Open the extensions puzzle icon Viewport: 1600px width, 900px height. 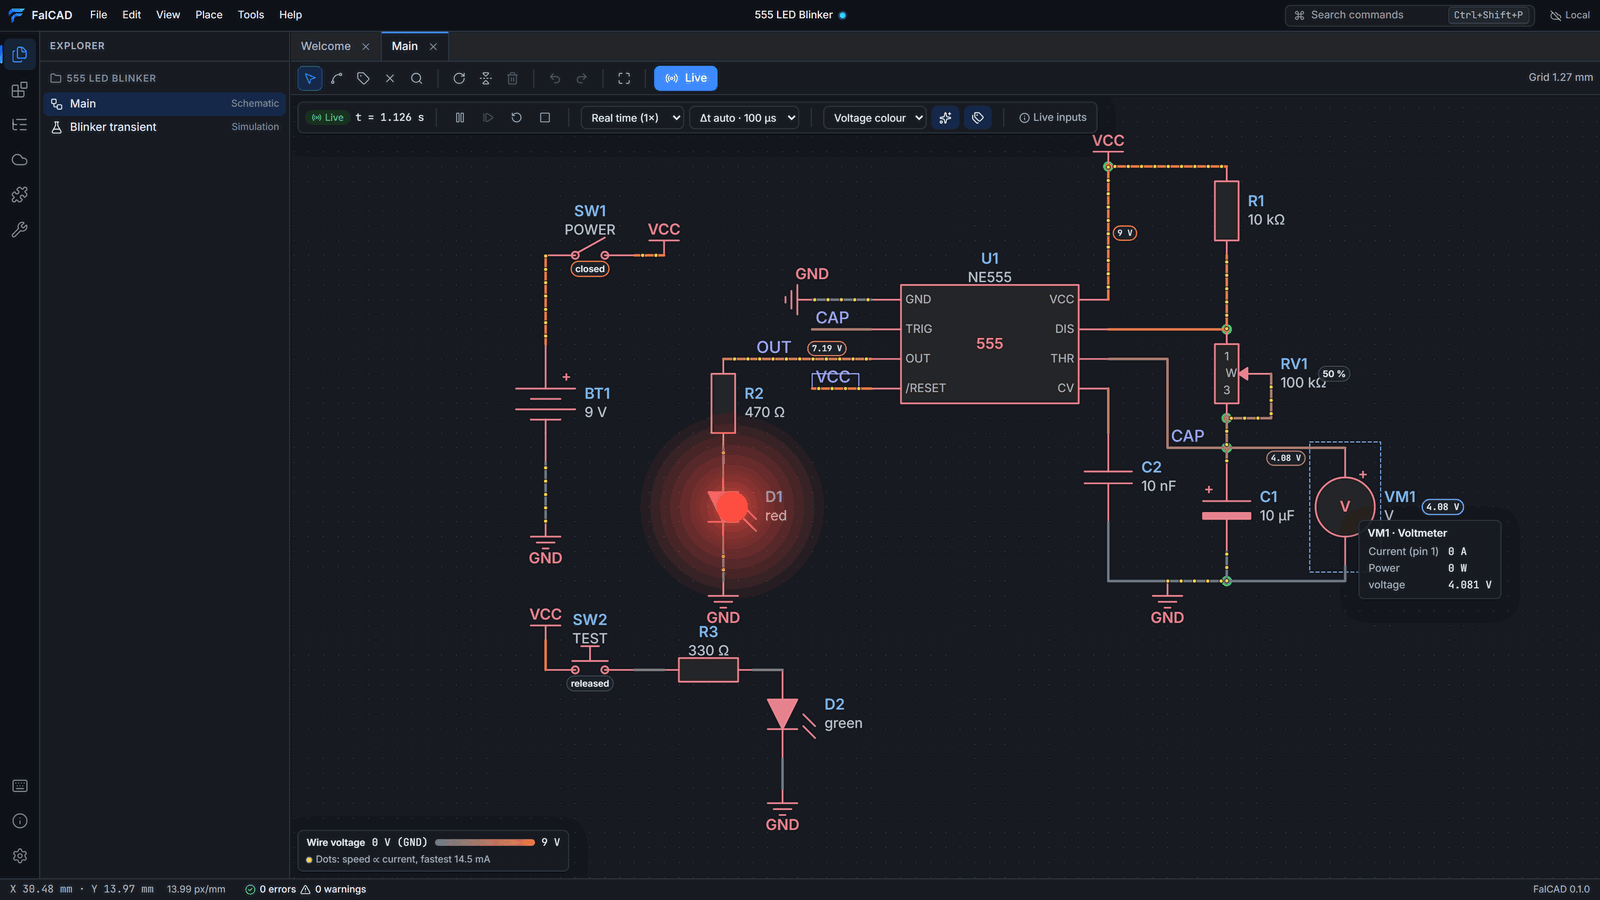[x=19, y=195]
